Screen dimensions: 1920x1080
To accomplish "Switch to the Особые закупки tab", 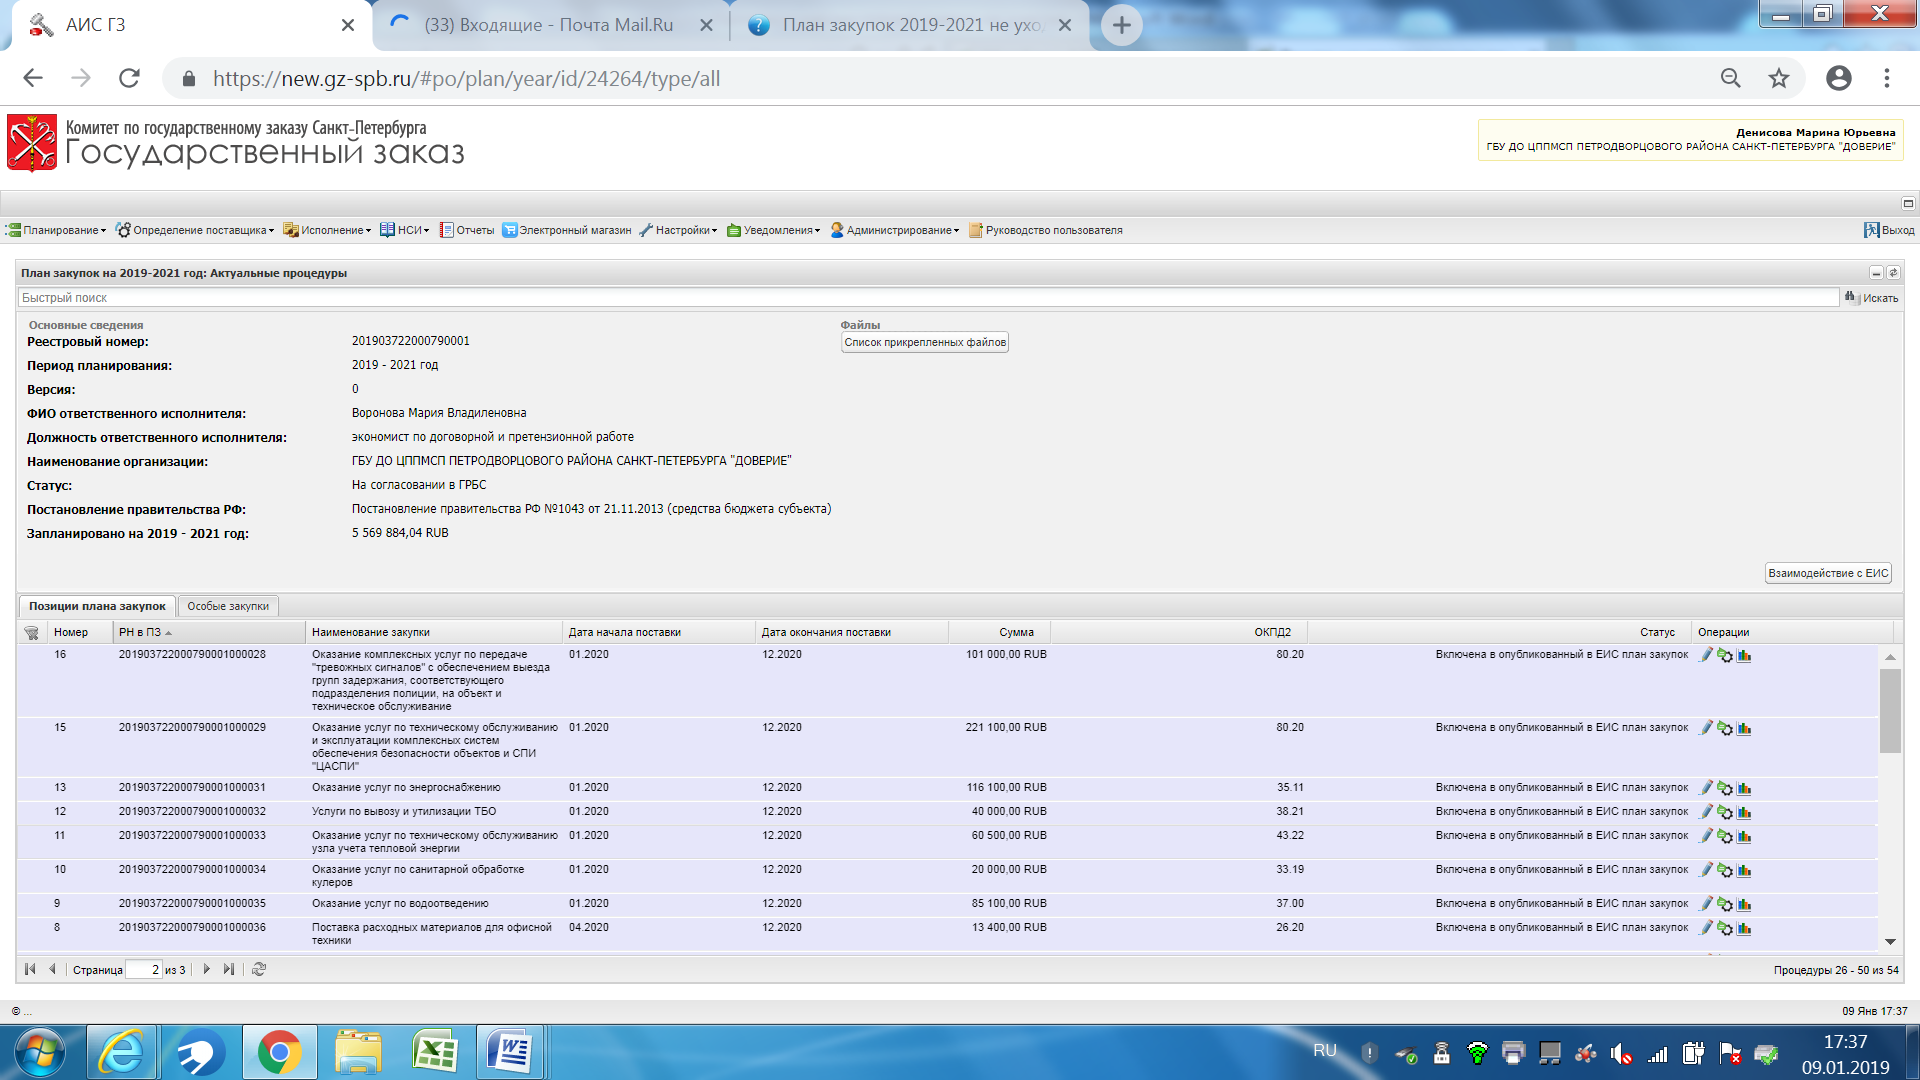I will (x=228, y=606).
